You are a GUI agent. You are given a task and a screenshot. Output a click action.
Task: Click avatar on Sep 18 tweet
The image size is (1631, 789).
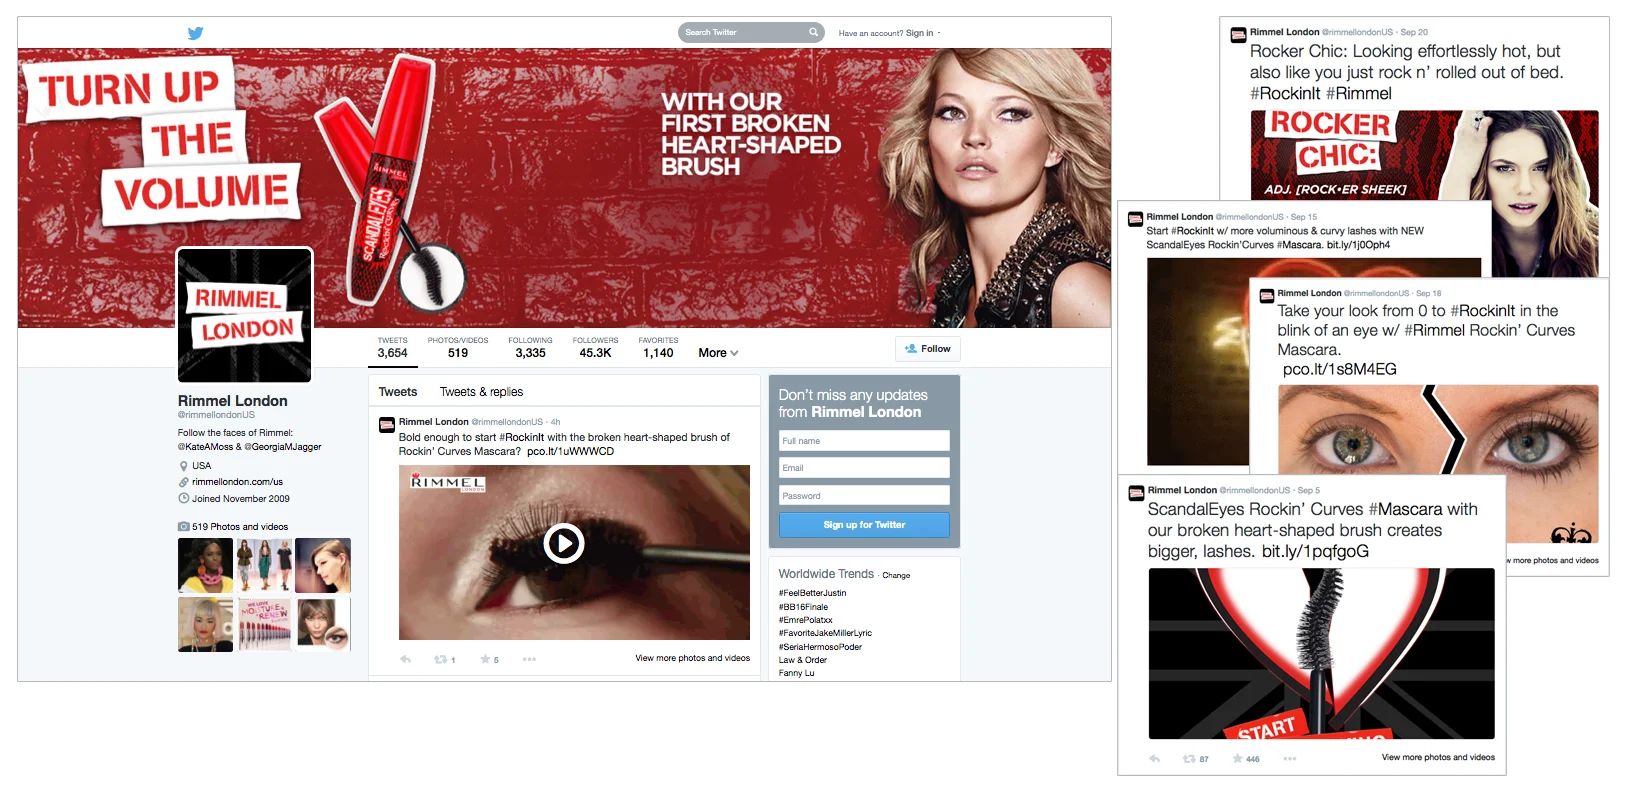(1267, 296)
